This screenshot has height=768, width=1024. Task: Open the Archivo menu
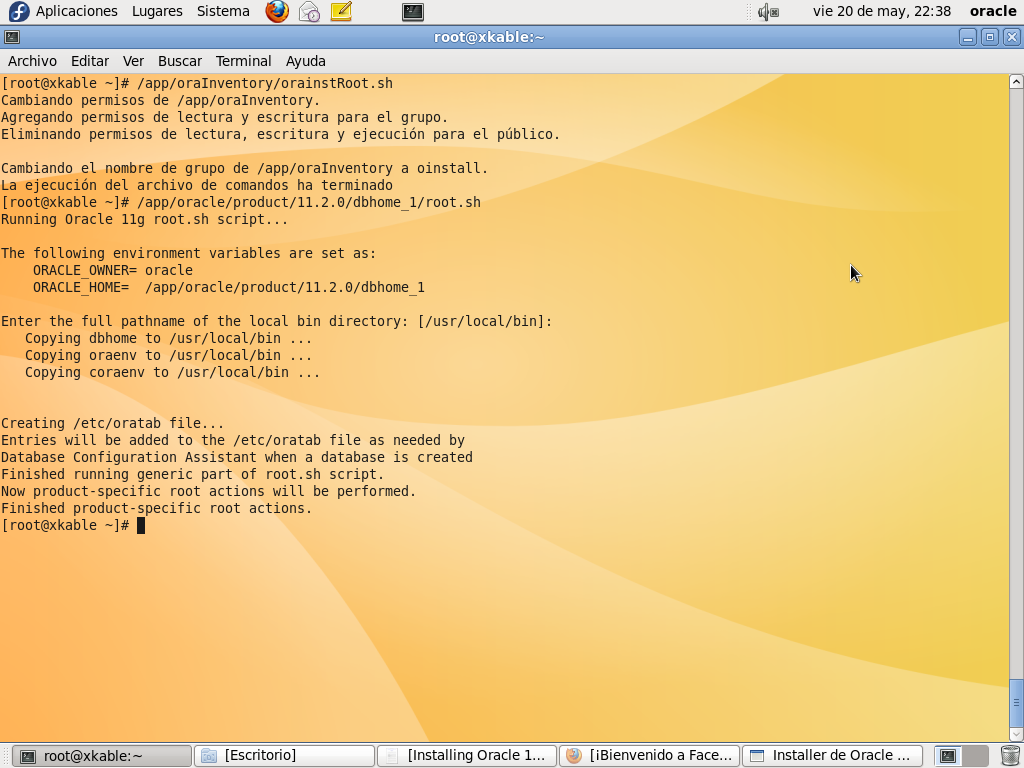[x=32, y=61]
